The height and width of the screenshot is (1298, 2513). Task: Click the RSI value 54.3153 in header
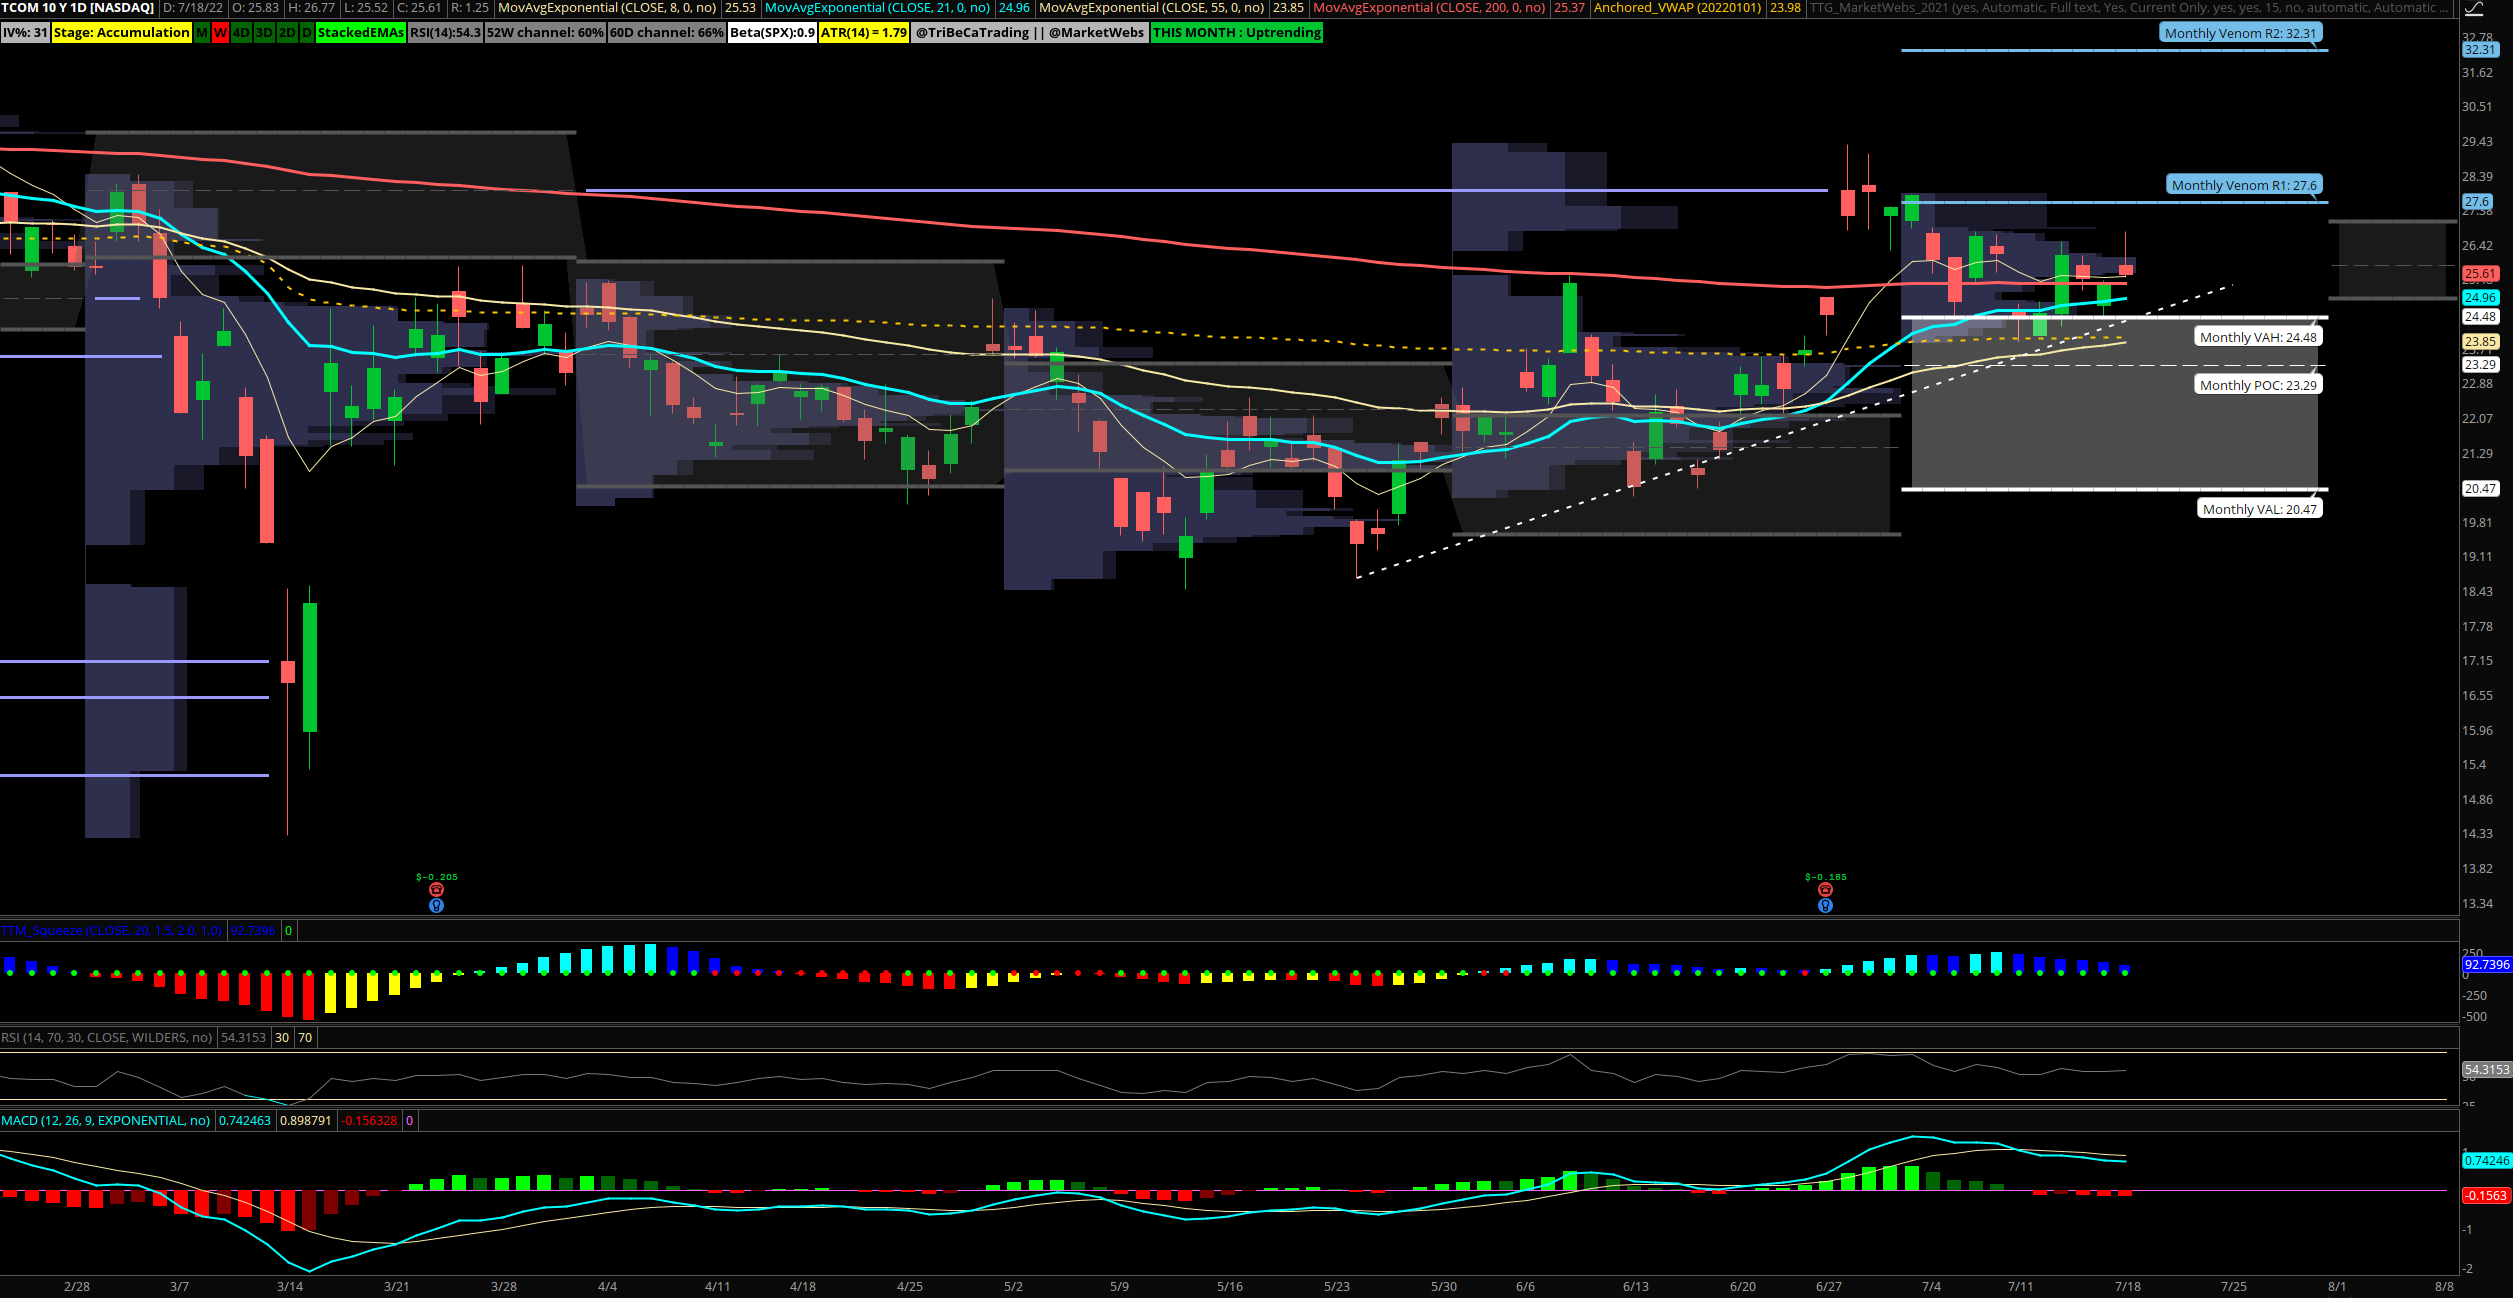[x=243, y=1037]
